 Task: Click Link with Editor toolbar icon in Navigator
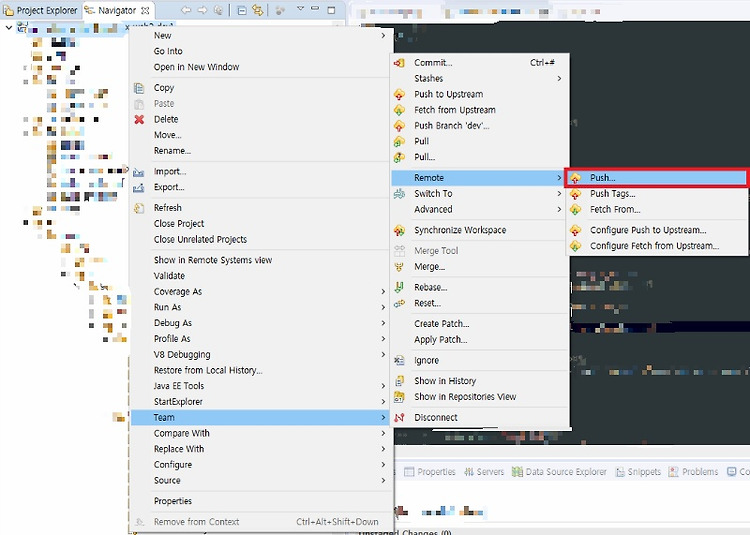pyautogui.click(x=258, y=10)
